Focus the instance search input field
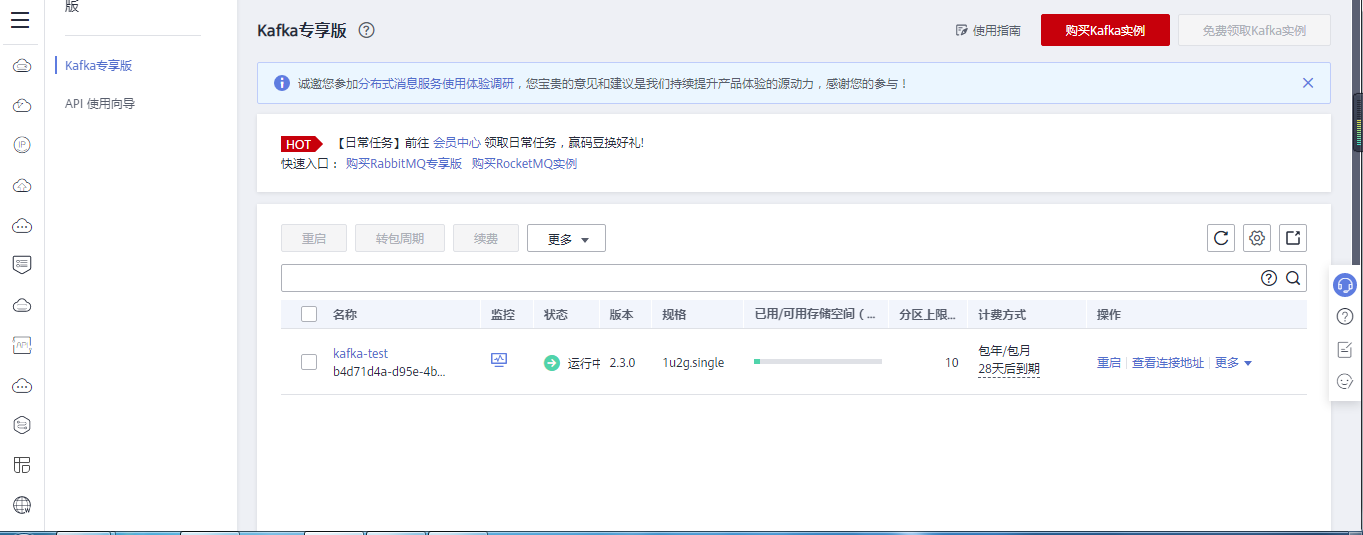The image size is (1363, 535). 769,278
